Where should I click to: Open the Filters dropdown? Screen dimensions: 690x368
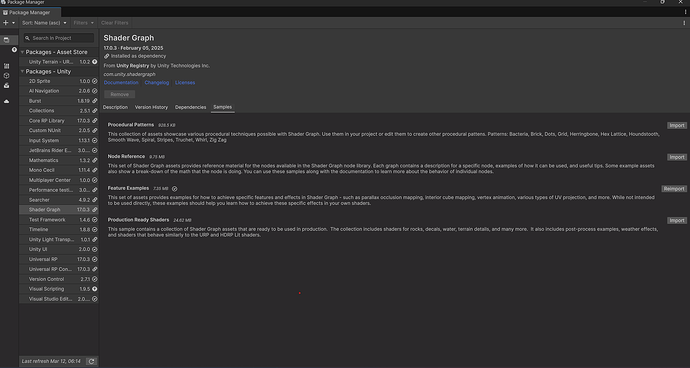point(84,23)
